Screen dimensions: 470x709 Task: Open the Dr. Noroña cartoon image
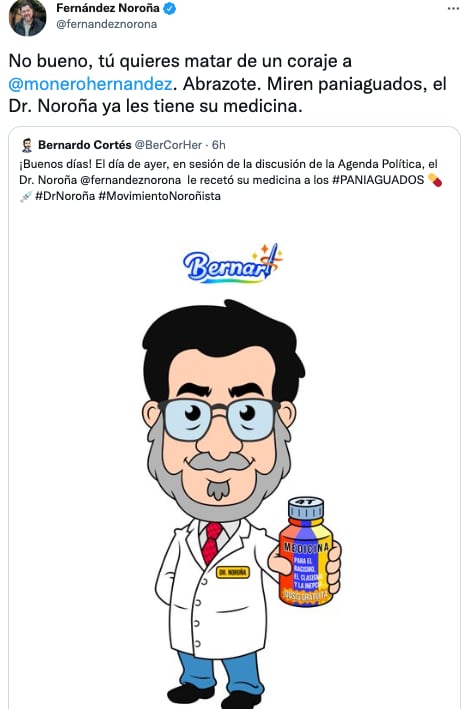click(234, 461)
